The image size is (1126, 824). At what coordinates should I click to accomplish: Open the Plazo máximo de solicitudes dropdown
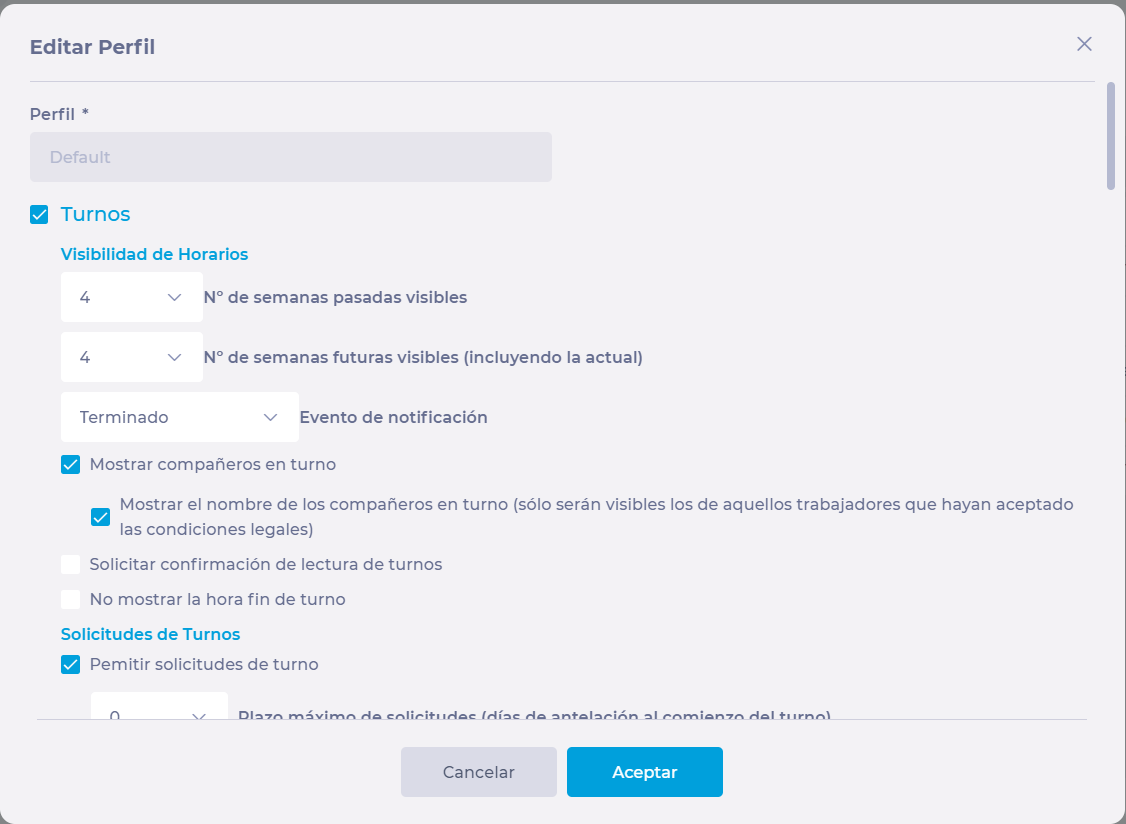tap(159, 706)
